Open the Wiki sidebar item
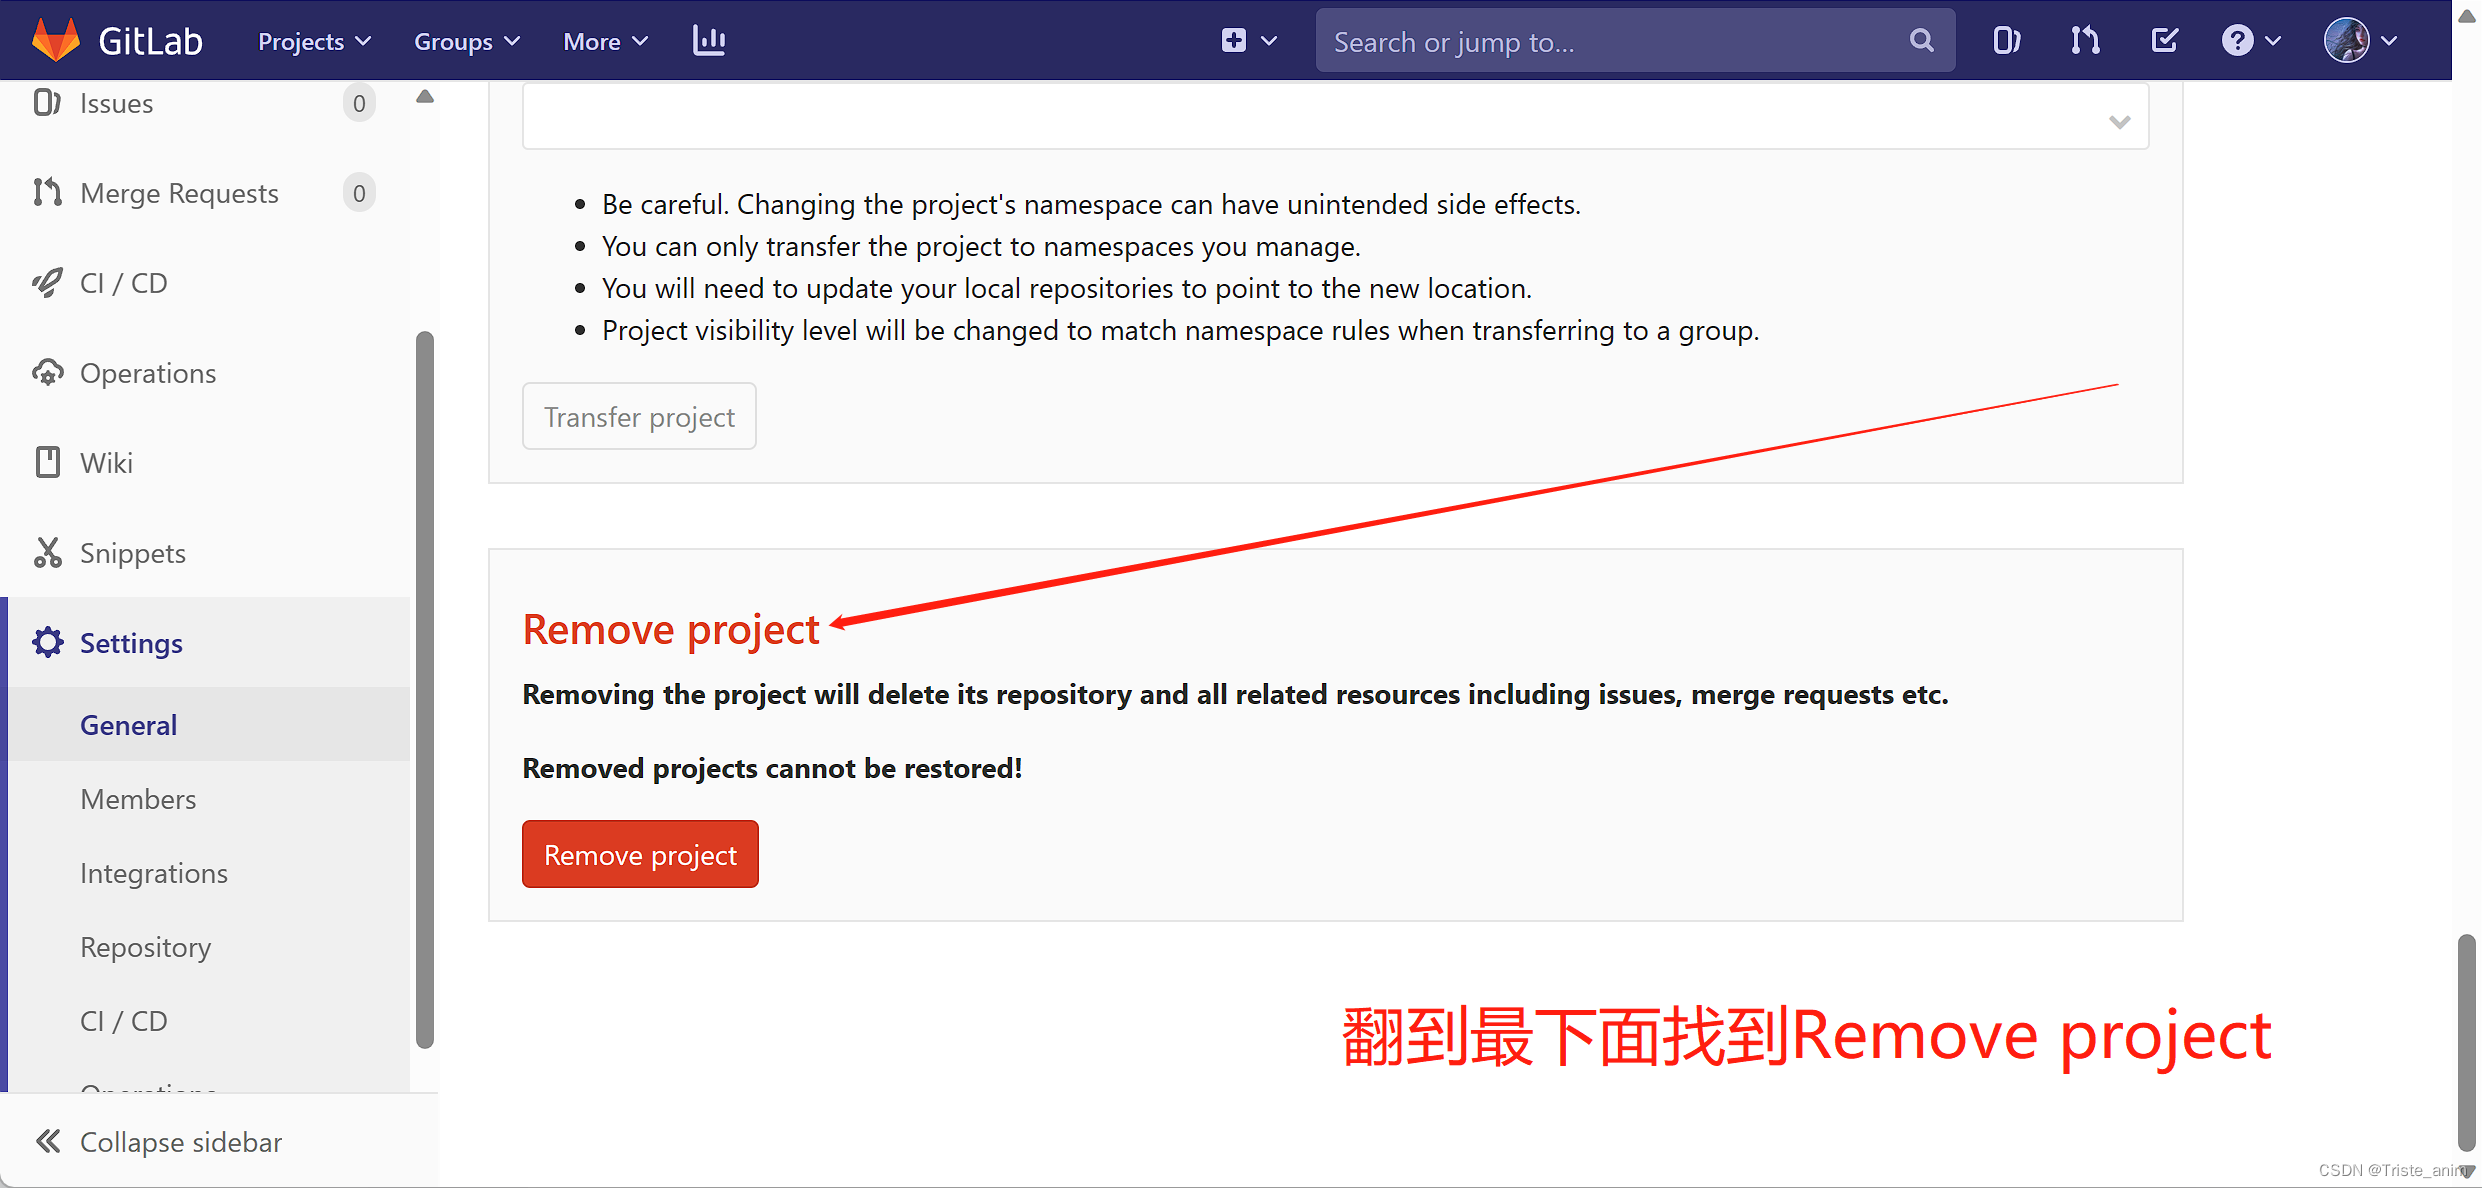The image size is (2482, 1188). 106,463
